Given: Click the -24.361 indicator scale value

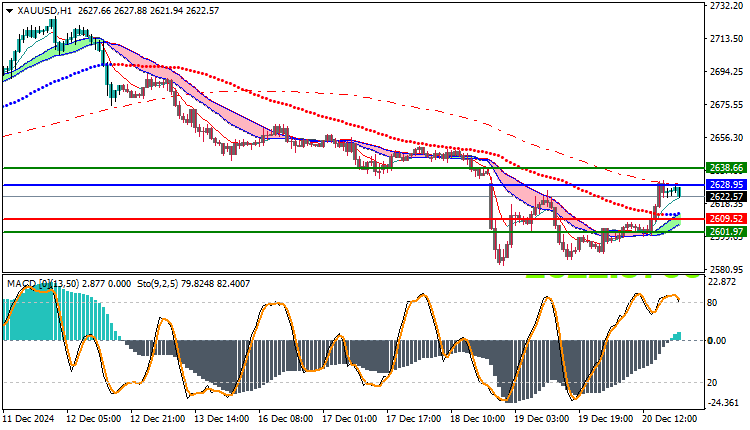Looking at the screenshot, I should coord(723,403).
